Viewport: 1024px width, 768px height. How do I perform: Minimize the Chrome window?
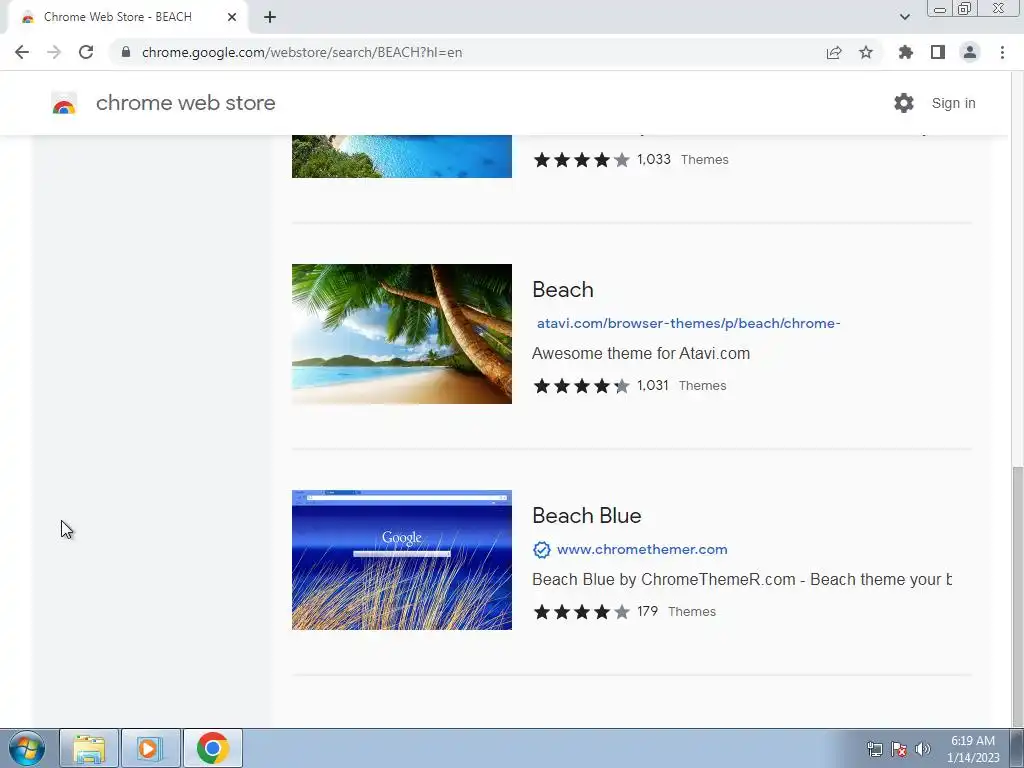(940, 9)
